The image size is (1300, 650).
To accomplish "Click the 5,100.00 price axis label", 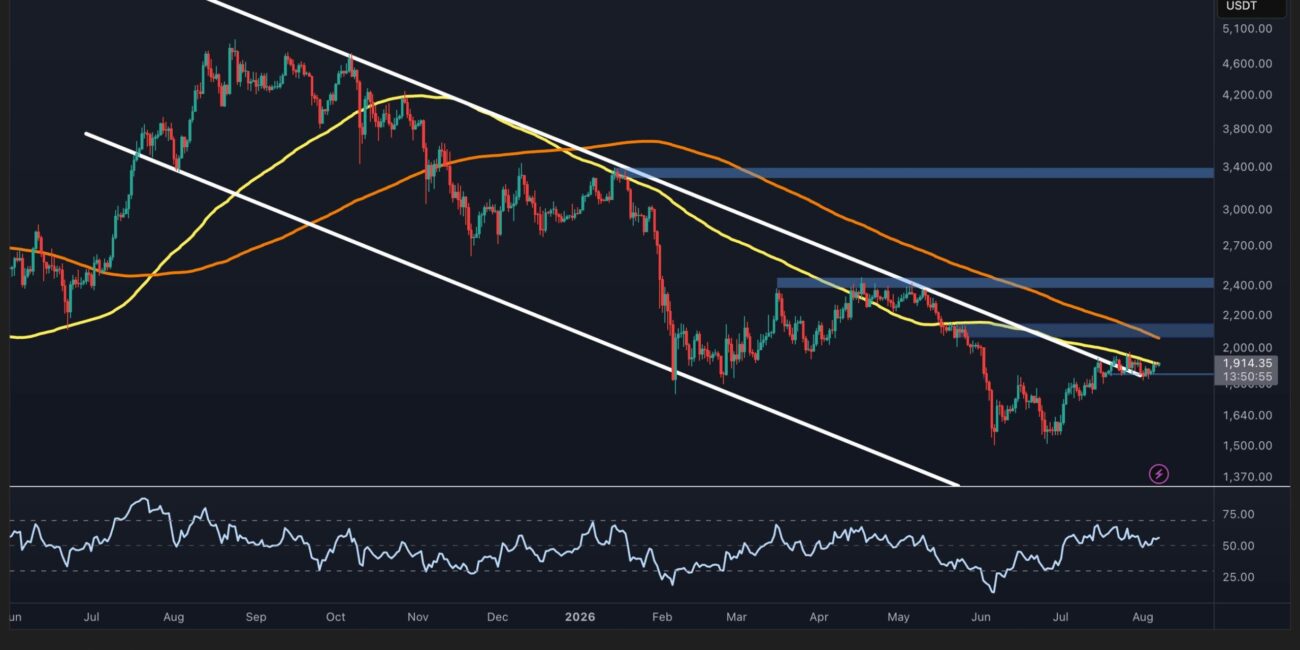I will [1247, 29].
